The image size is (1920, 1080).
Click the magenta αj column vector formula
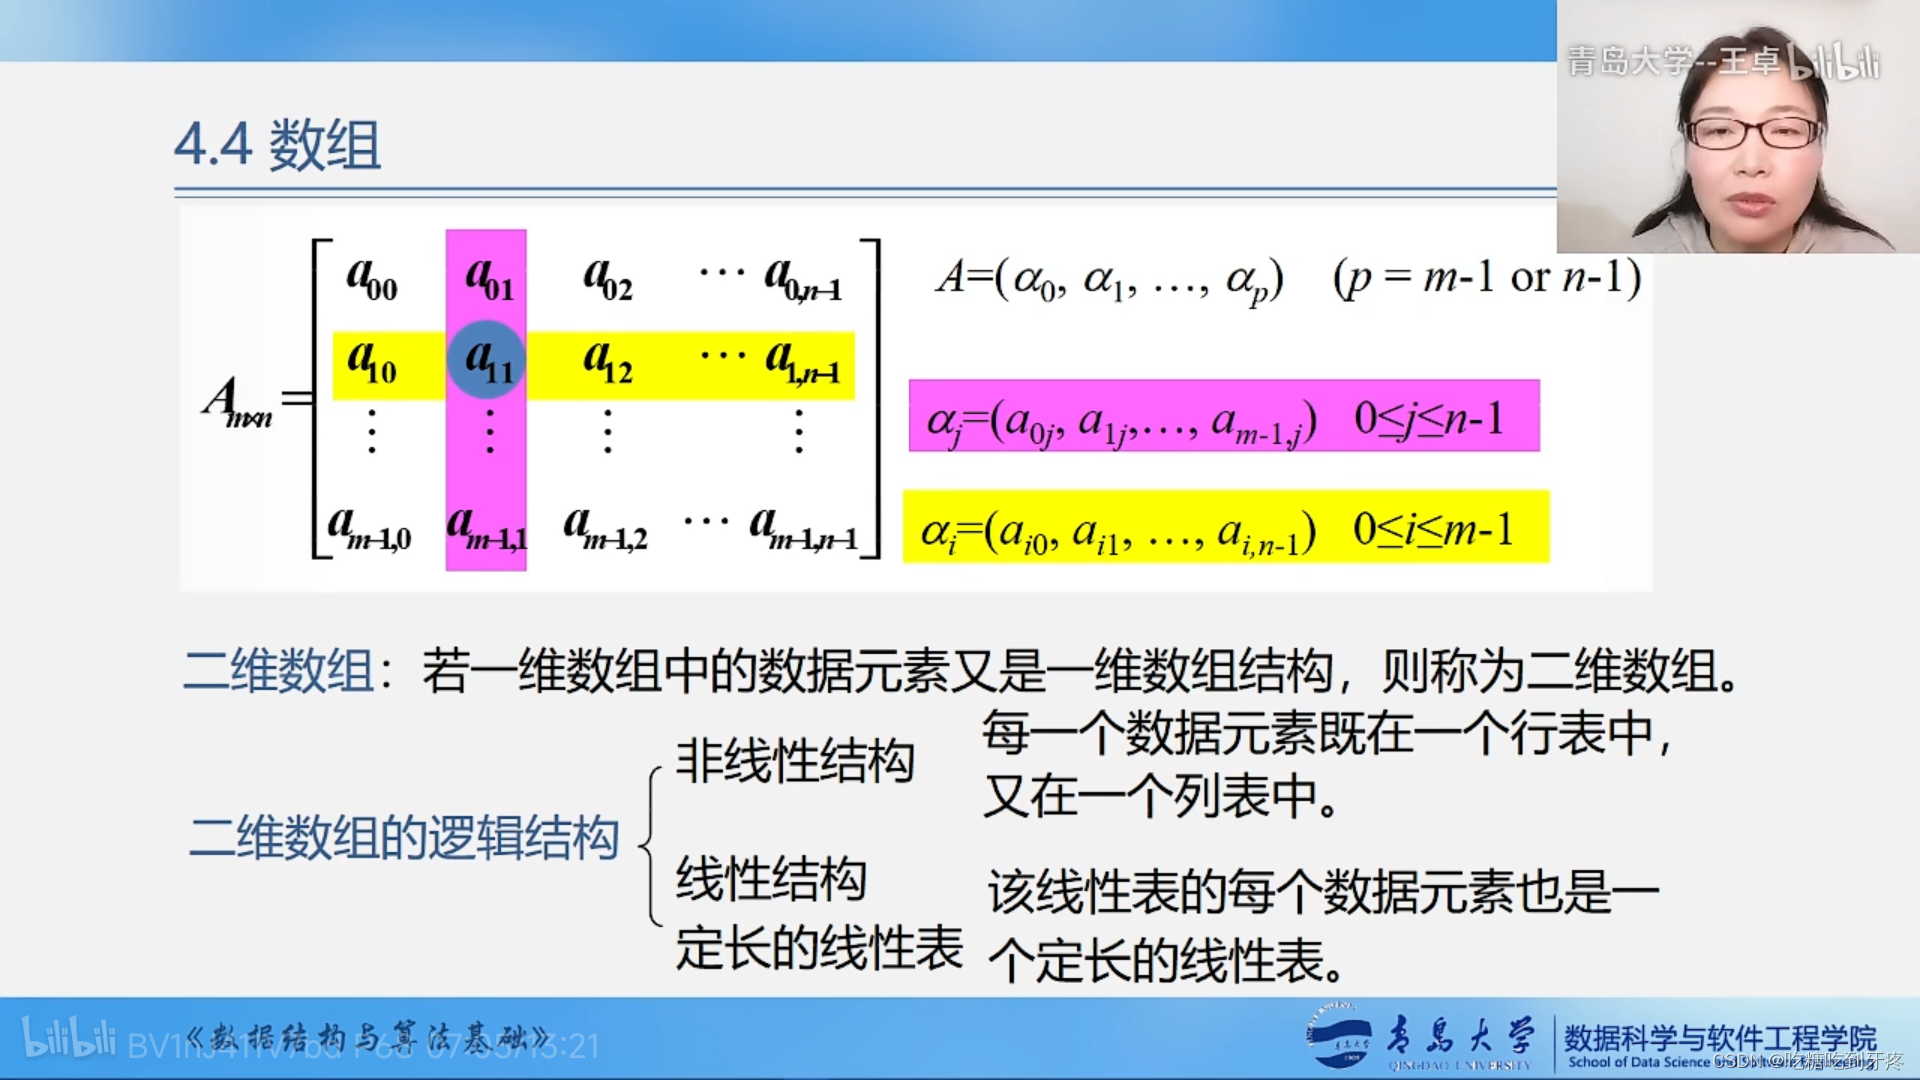coord(1224,416)
